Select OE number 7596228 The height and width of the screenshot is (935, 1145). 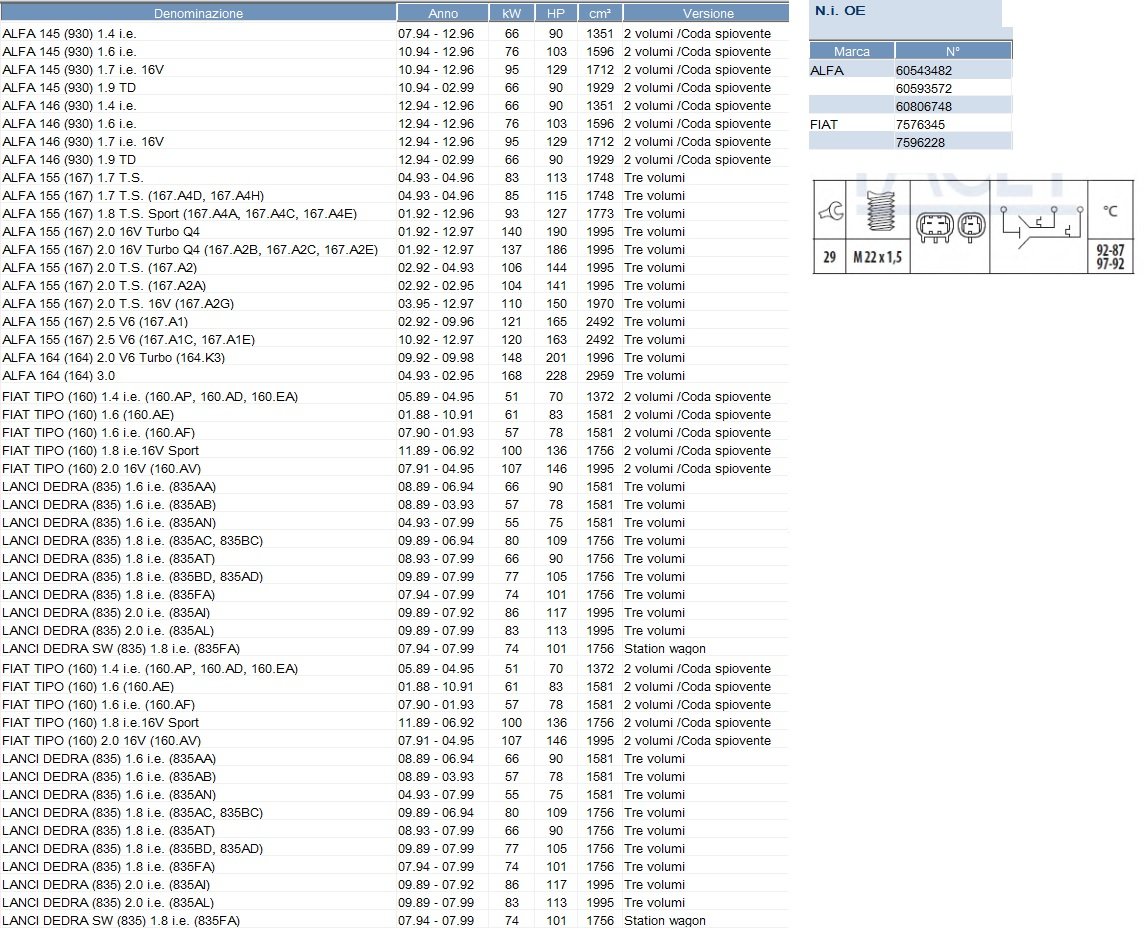920,142
